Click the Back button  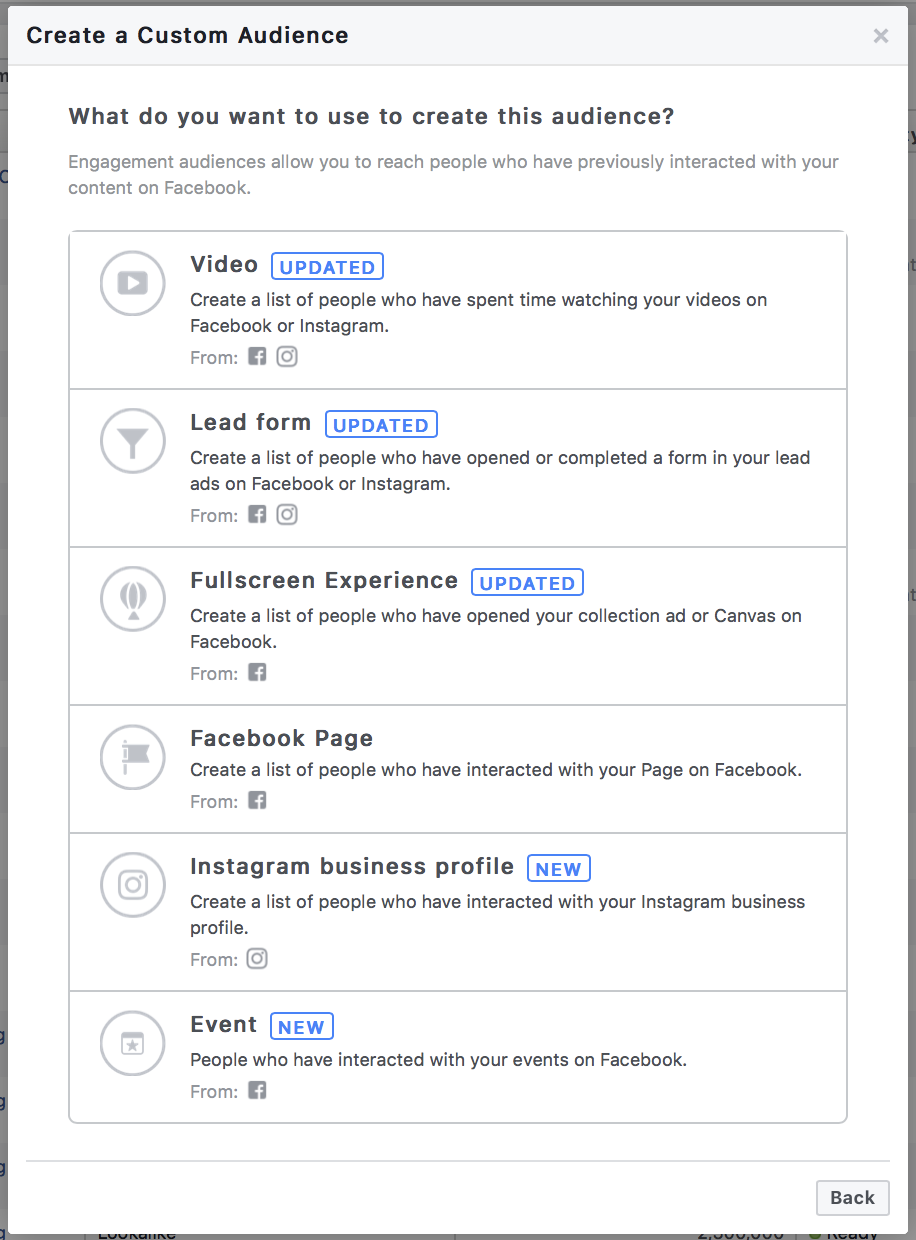pos(852,1197)
